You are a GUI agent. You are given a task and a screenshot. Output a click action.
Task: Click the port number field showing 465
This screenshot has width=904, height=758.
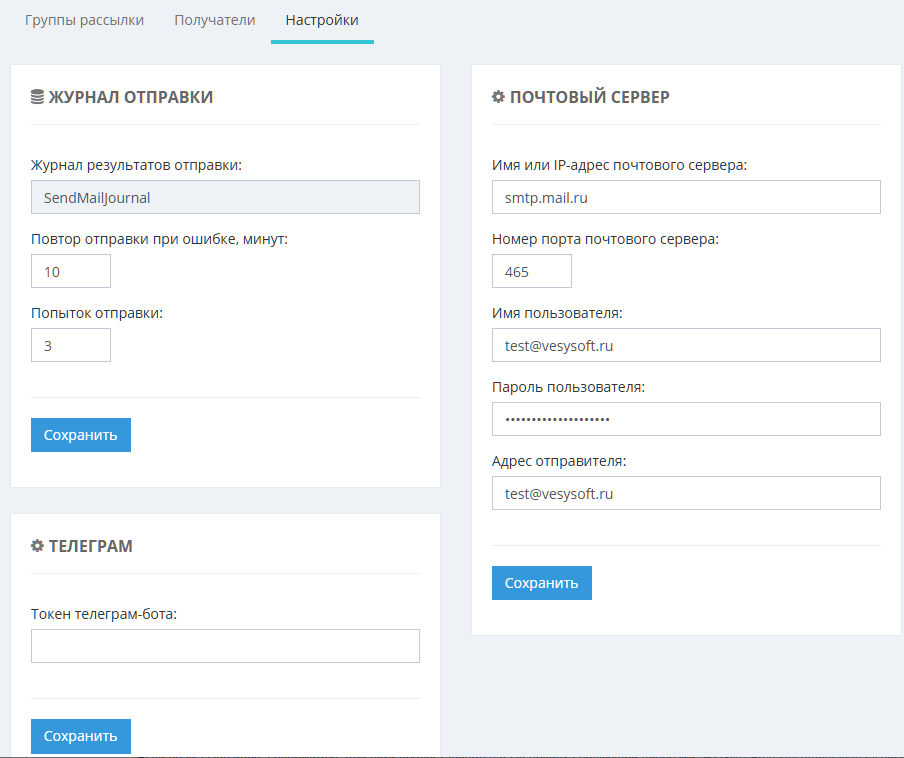[531, 271]
